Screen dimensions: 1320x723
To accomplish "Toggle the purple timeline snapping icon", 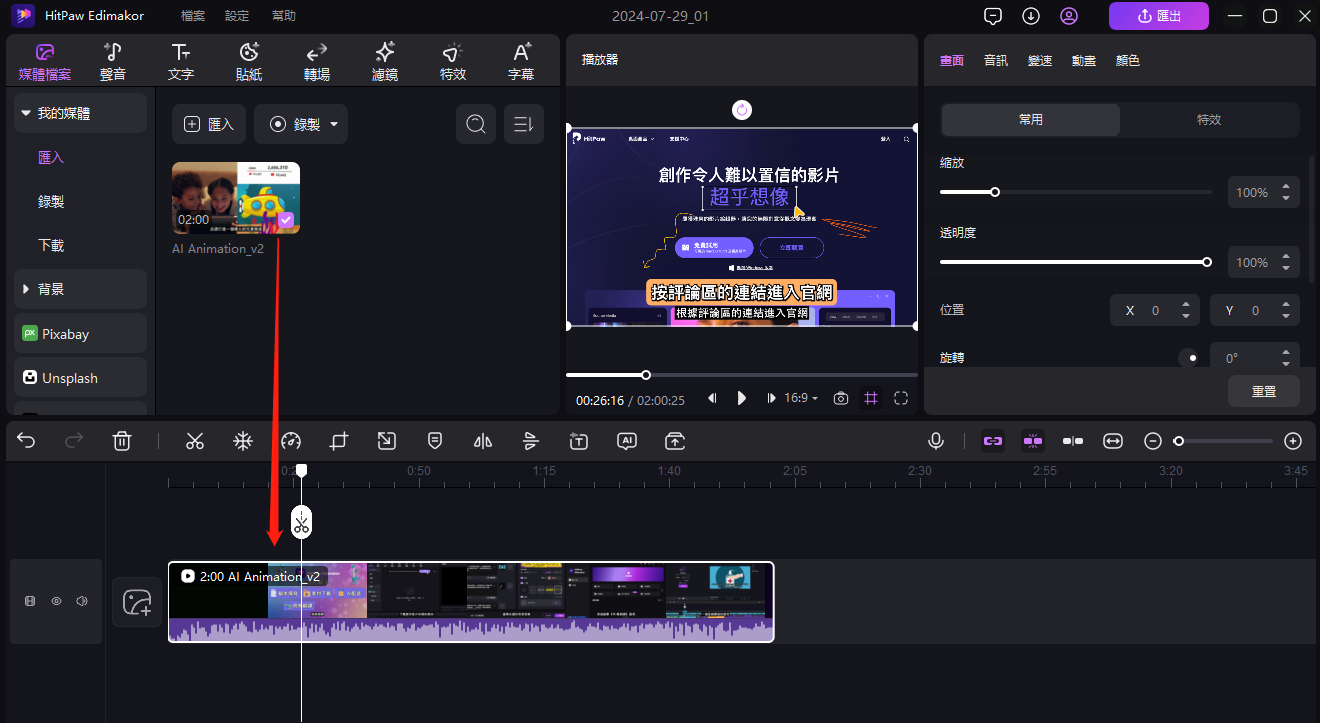I will point(1033,441).
